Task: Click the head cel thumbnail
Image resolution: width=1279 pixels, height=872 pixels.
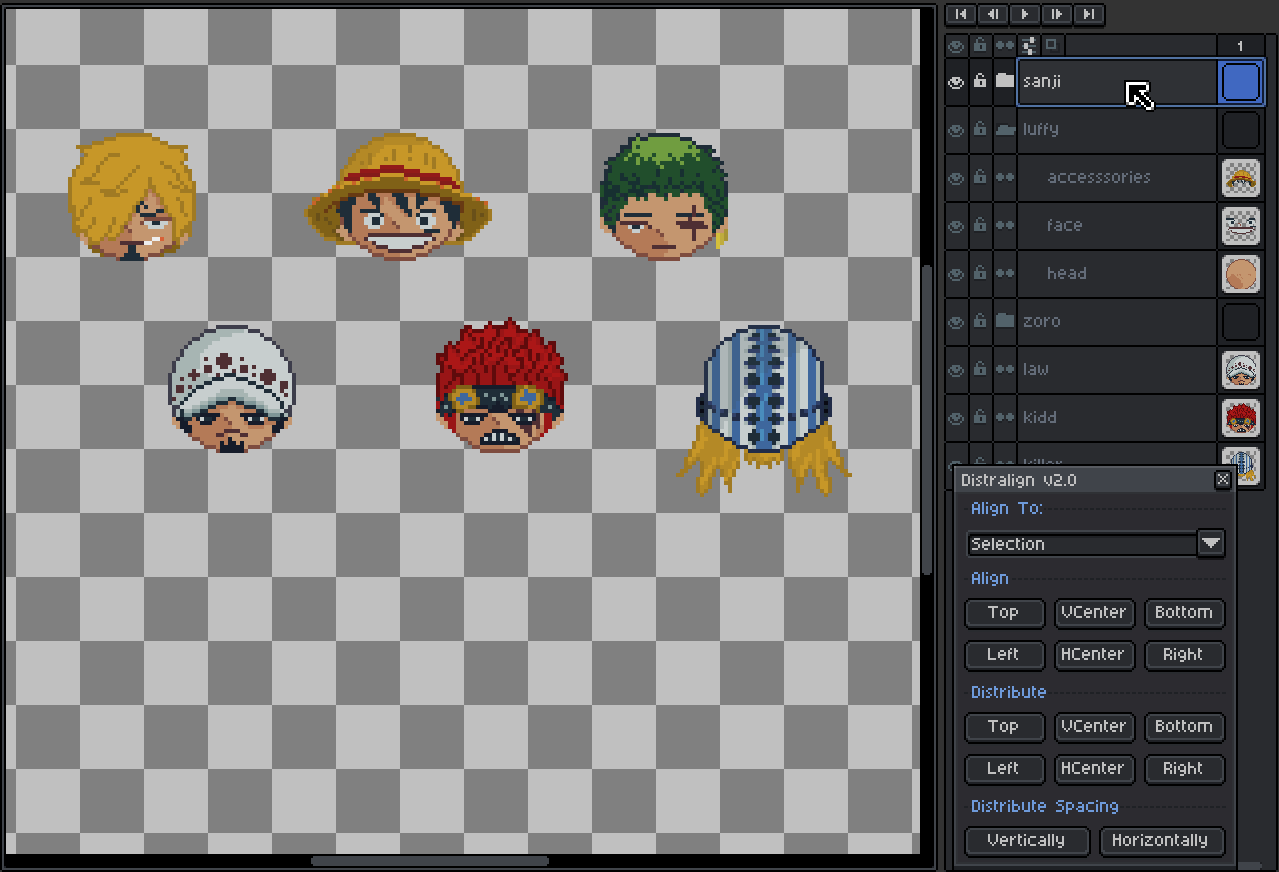Action: pos(1241,273)
